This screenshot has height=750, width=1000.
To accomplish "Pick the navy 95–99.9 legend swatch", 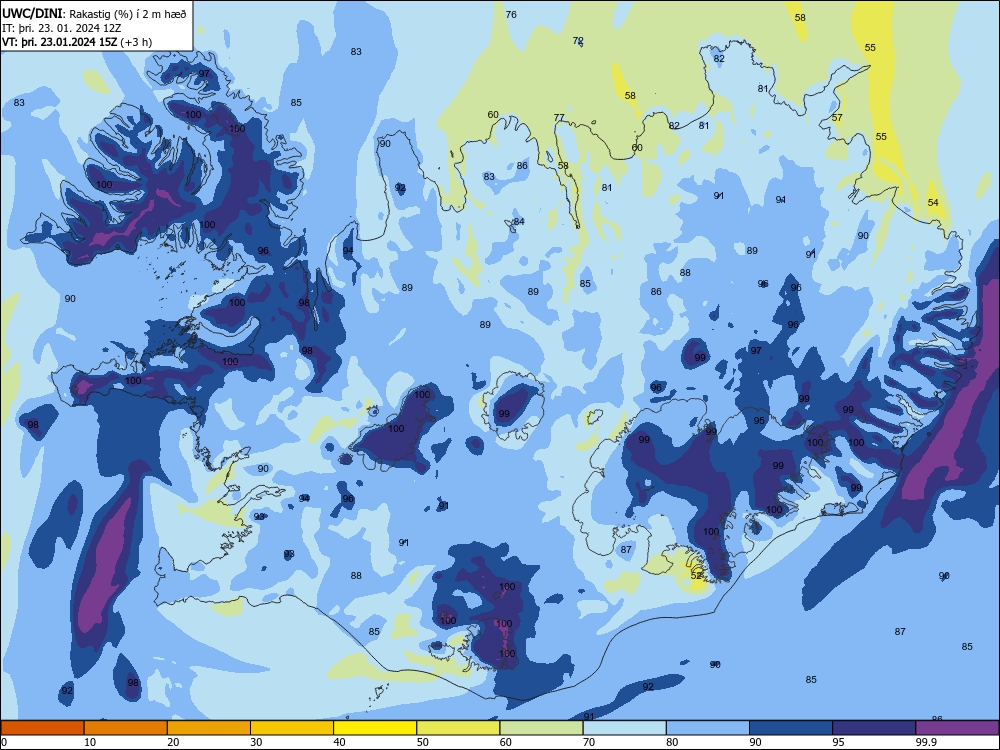I will coord(874,728).
